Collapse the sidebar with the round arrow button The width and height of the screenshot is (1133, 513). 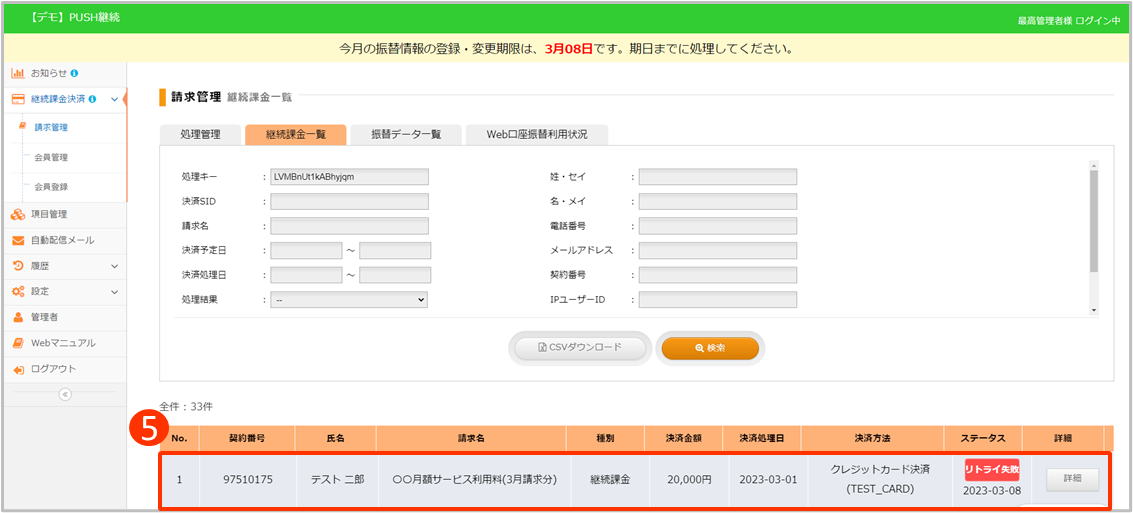[65, 394]
